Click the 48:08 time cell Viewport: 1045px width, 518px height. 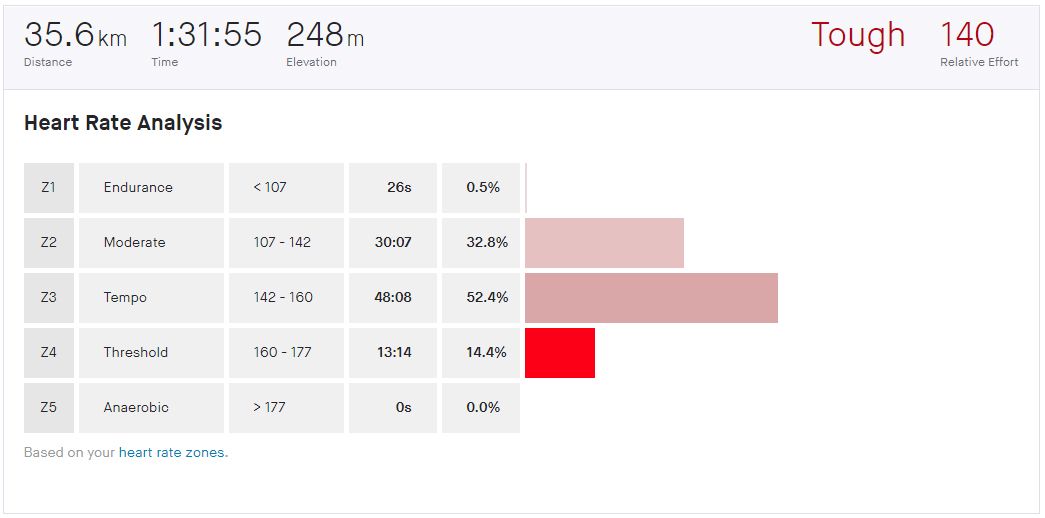(x=393, y=297)
